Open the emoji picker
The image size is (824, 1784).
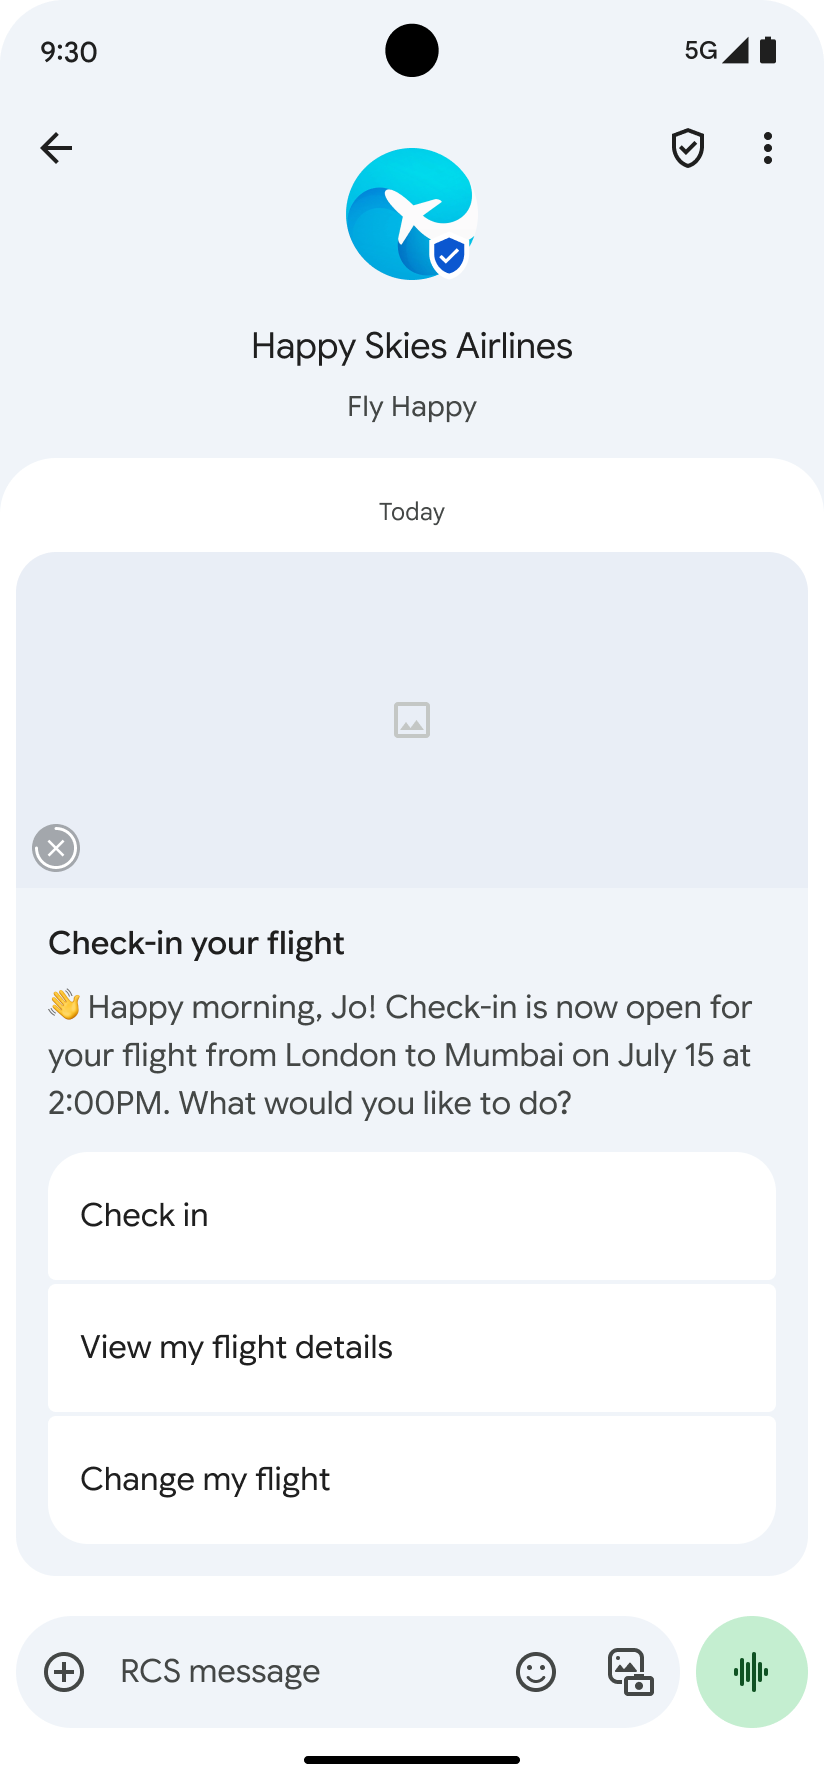click(536, 1671)
